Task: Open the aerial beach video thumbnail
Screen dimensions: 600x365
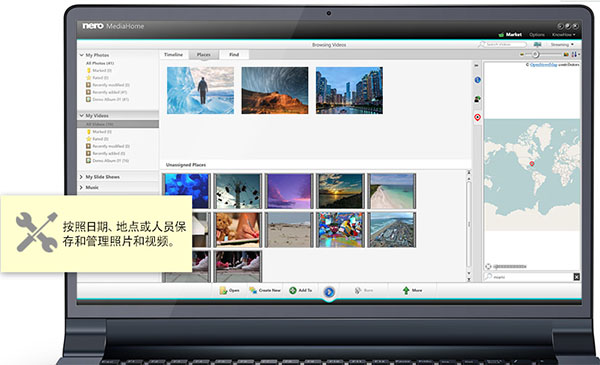Action: click(391, 191)
